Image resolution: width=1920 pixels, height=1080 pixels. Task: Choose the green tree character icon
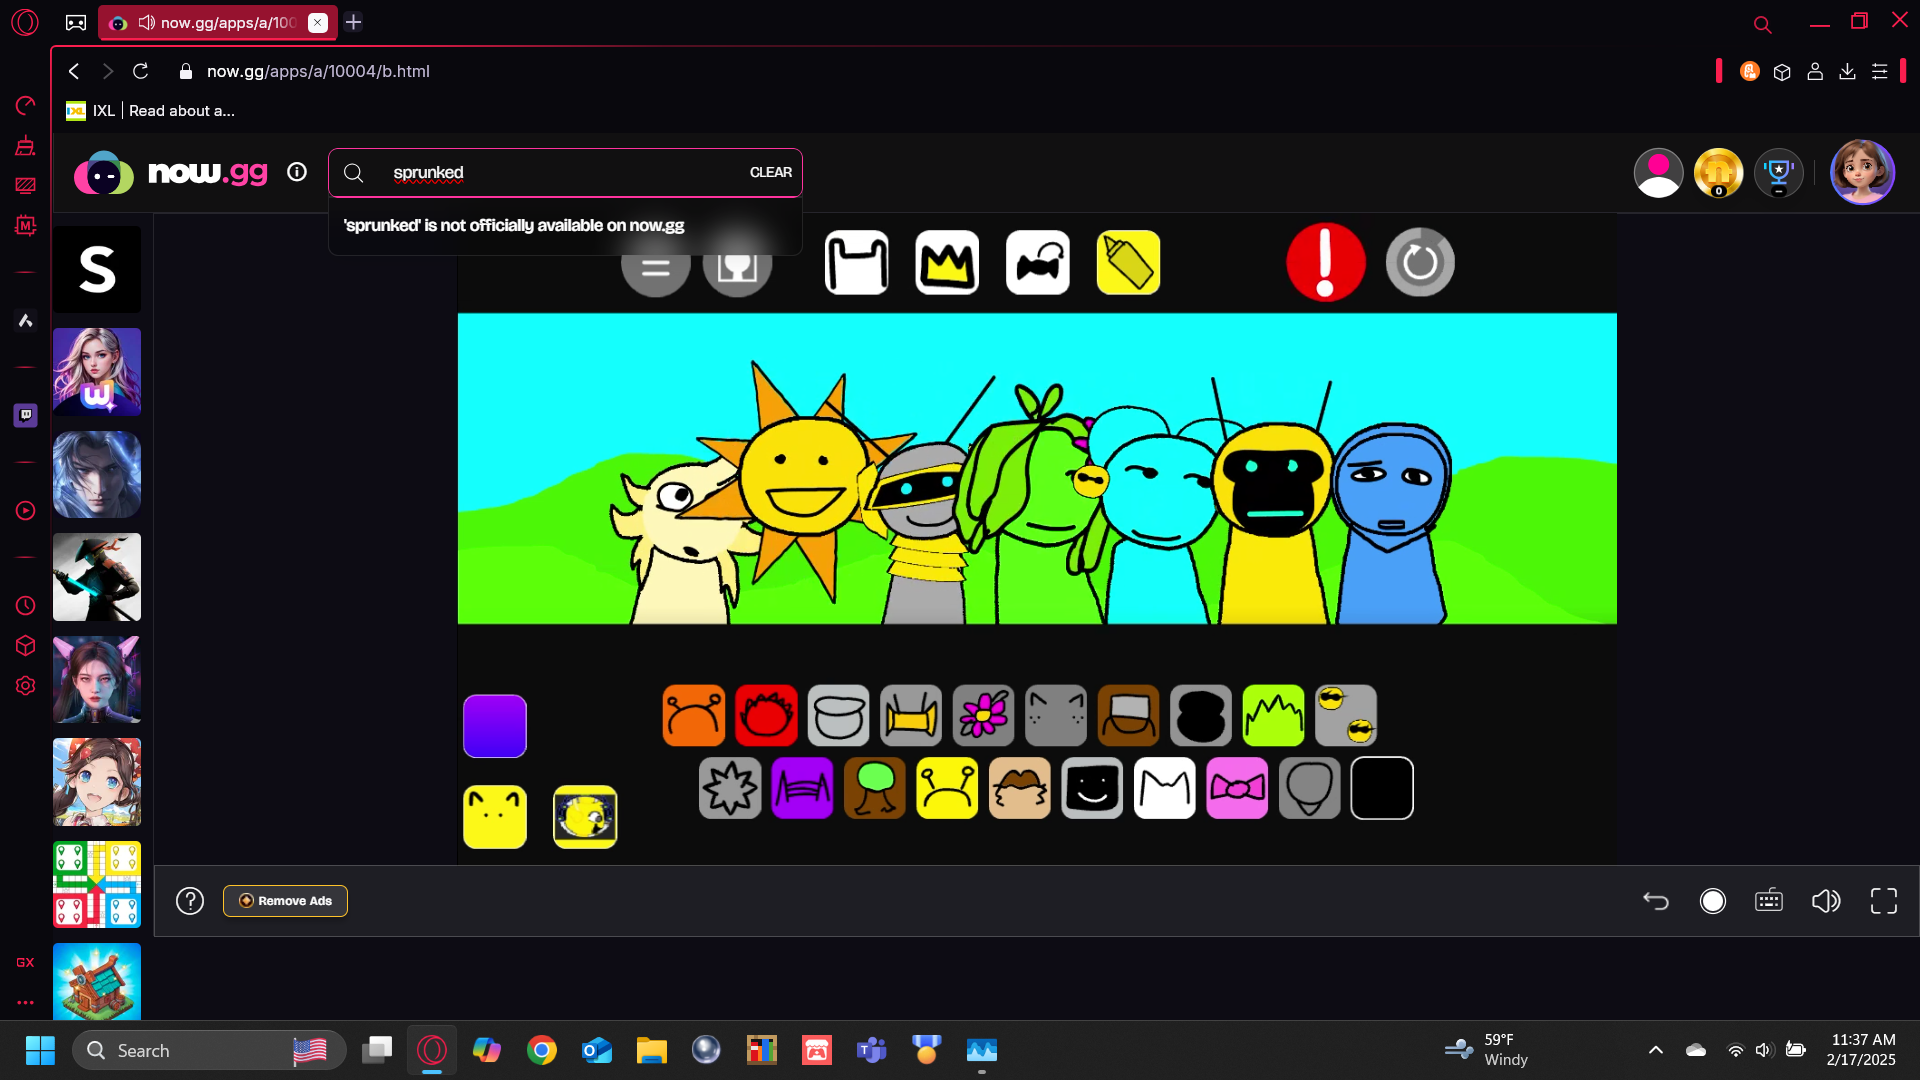[875, 788]
